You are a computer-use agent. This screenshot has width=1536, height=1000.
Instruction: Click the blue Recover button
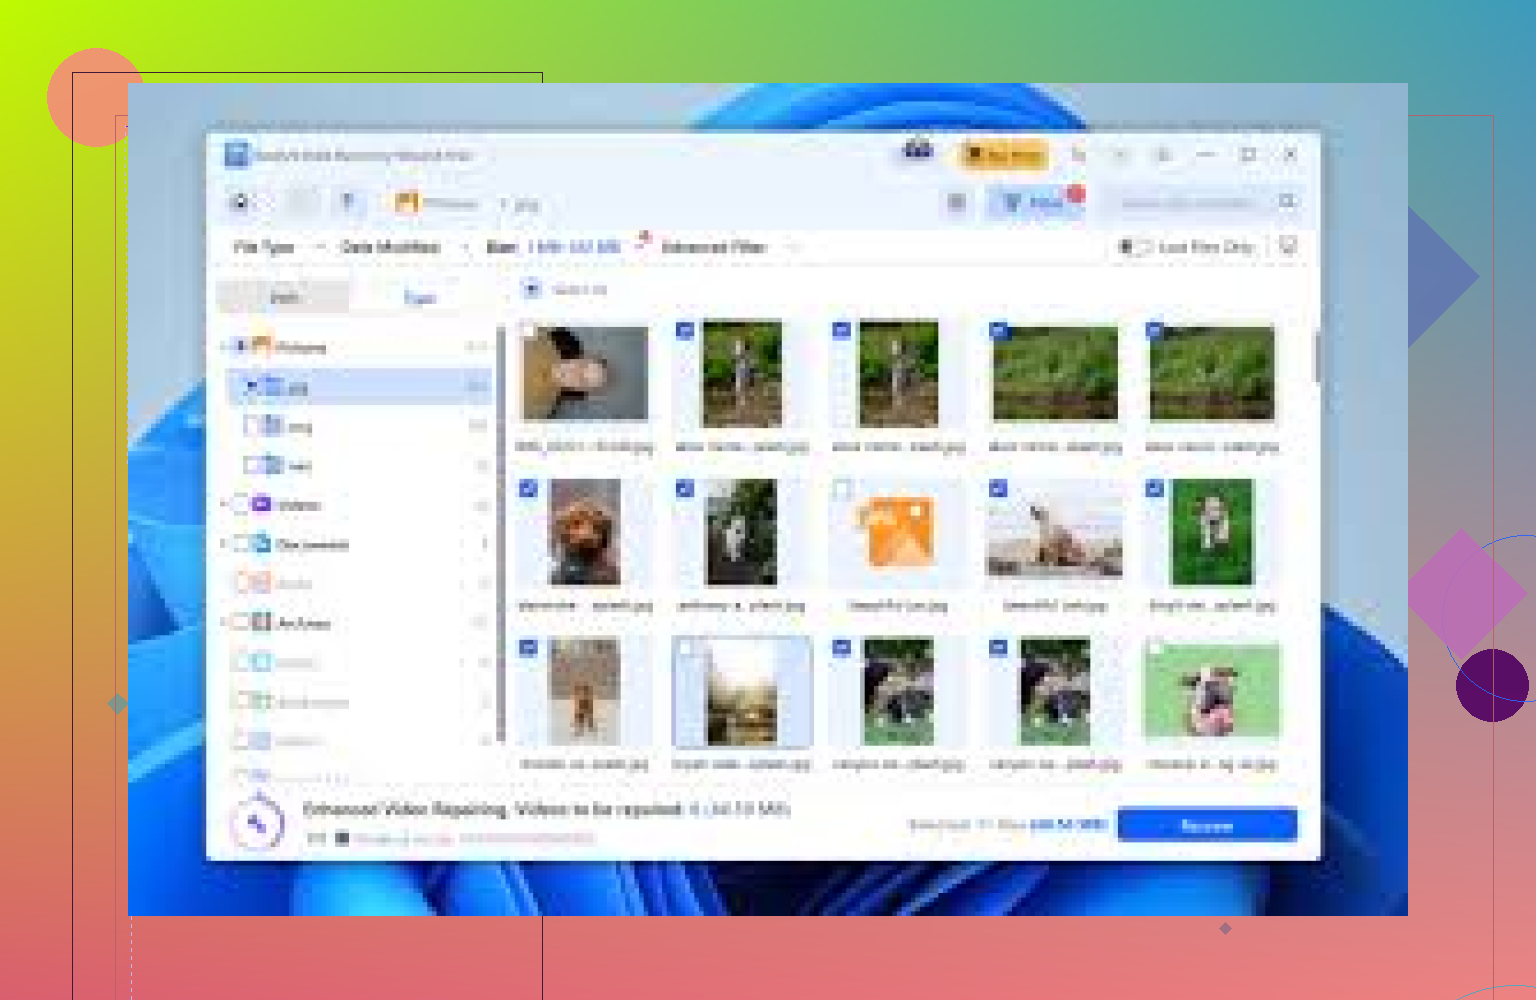(x=1206, y=825)
